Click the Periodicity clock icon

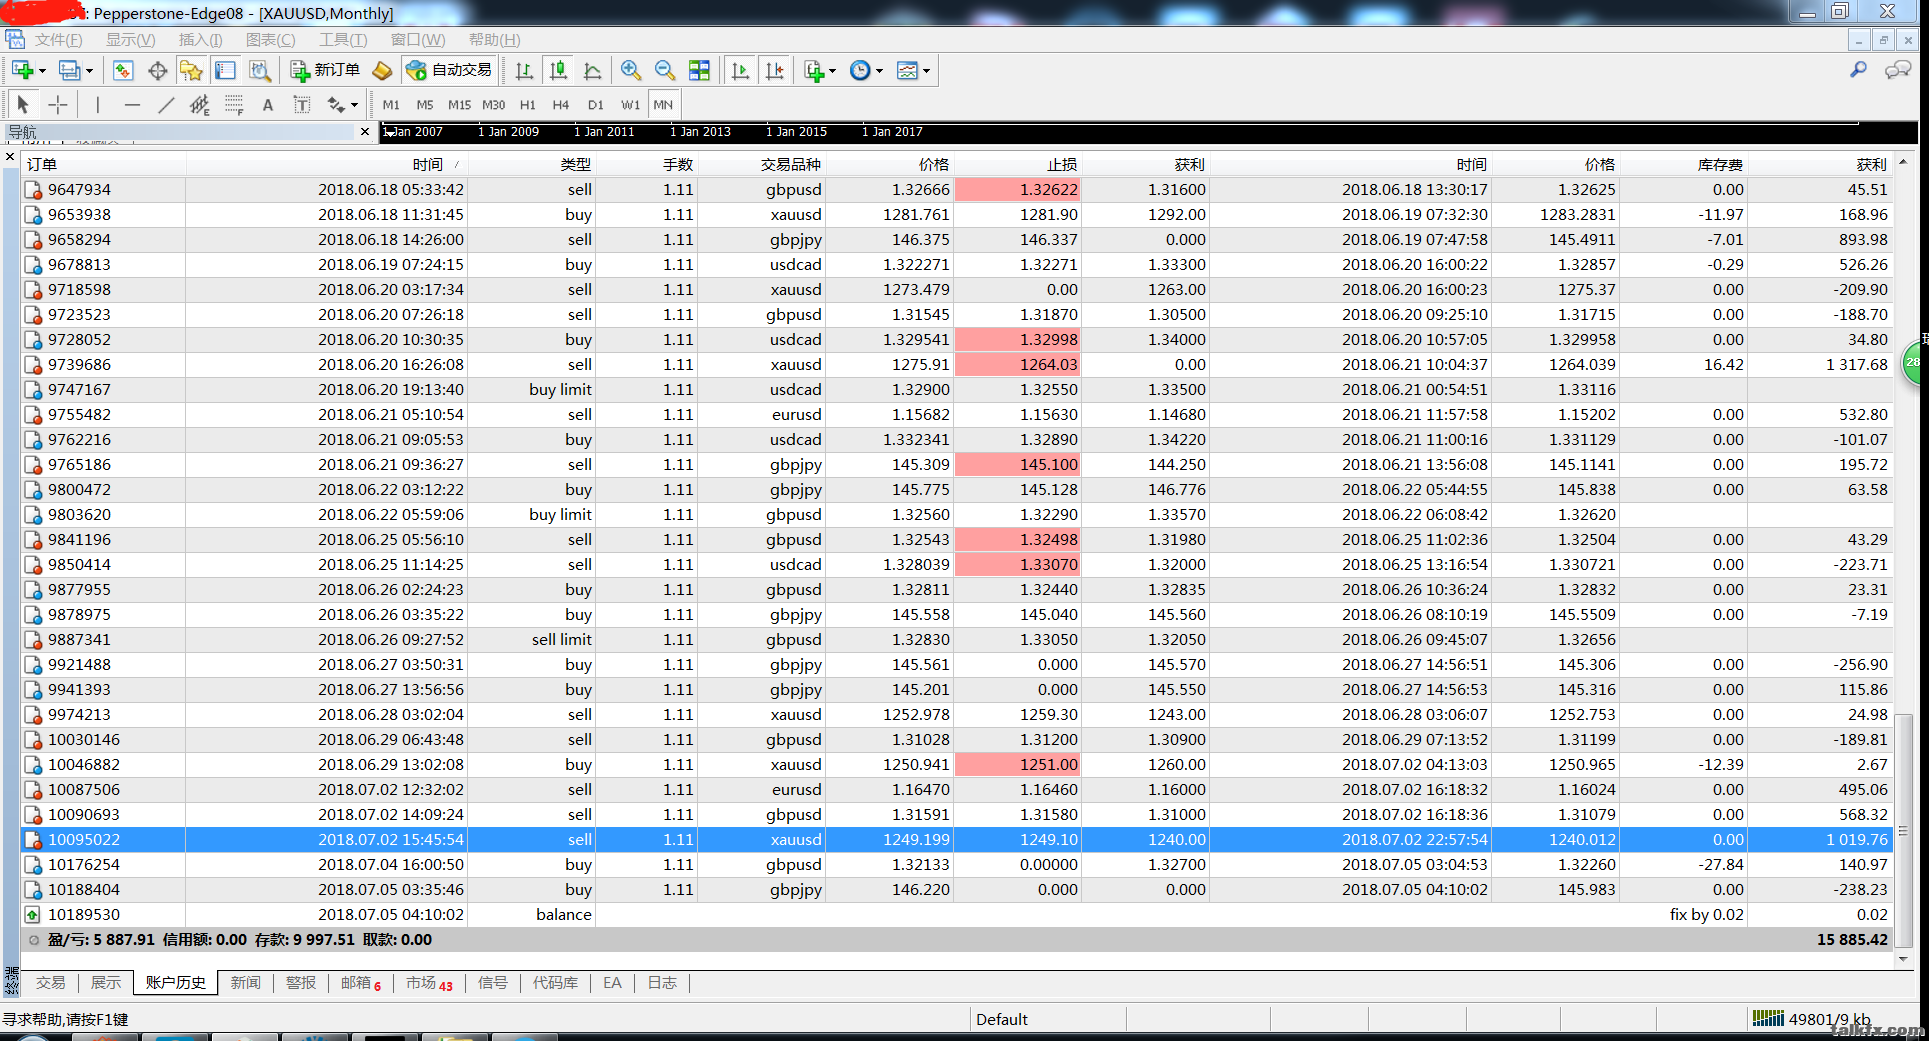tap(860, 70)
